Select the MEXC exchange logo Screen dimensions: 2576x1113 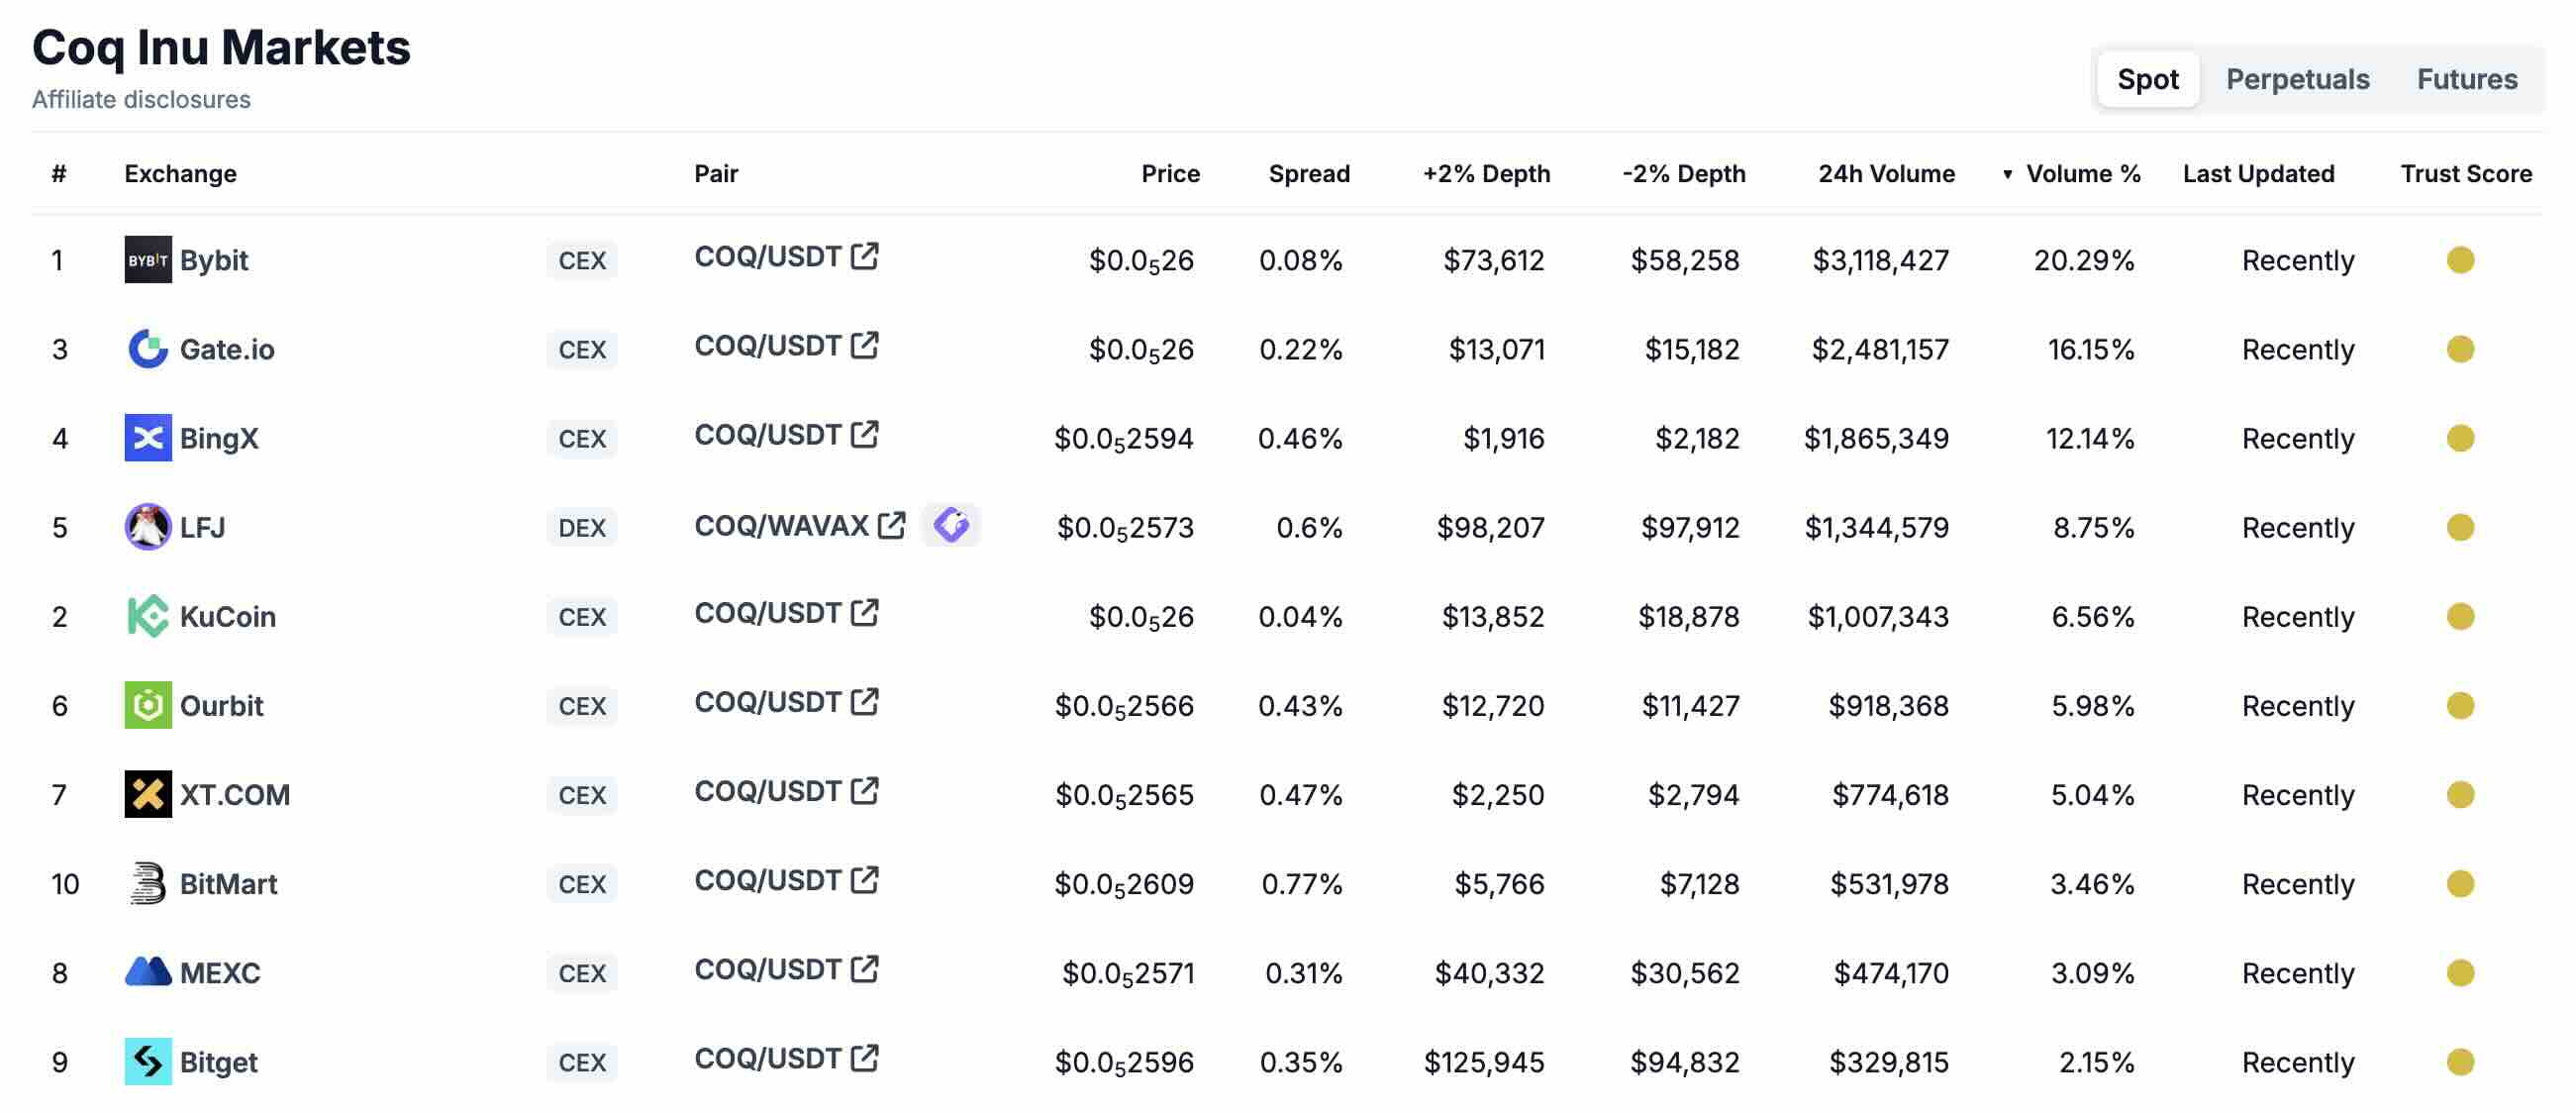(x=148, y=972)
